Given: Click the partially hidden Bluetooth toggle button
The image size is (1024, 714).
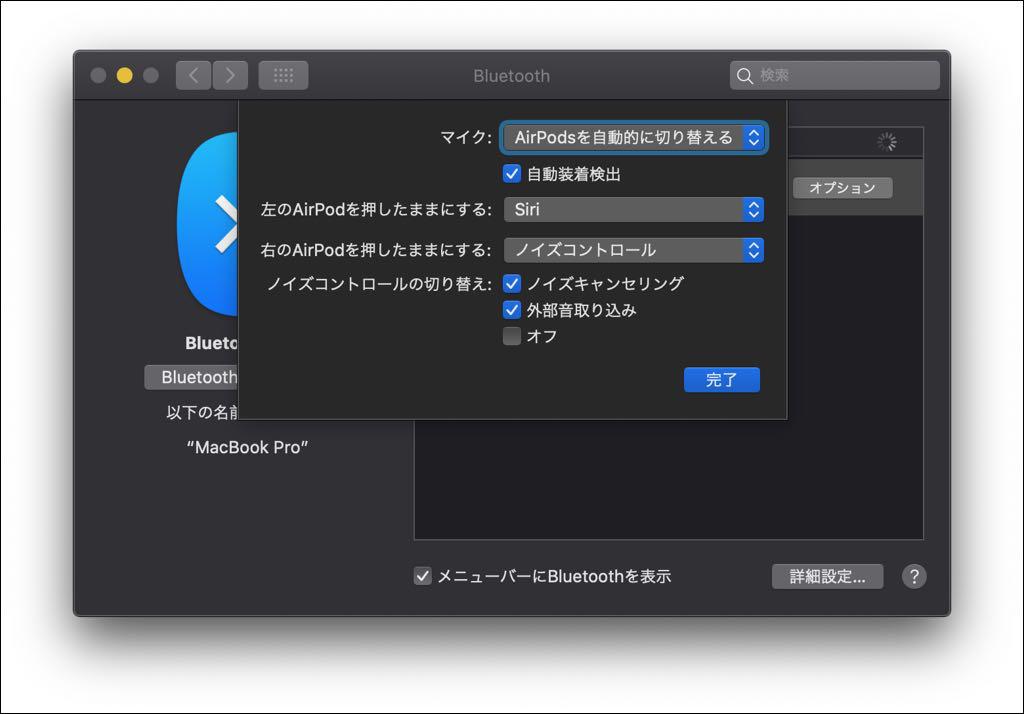Looking at the screenshot, I should [x=191, y=378].
